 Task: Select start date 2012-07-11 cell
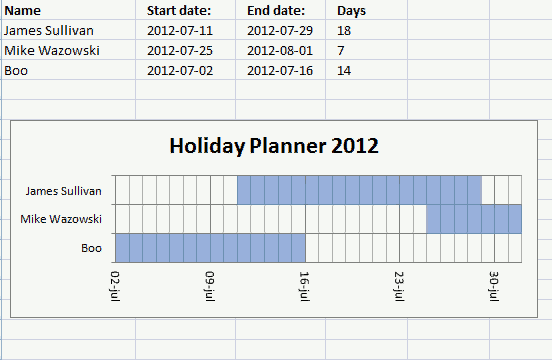coord(186,30)
